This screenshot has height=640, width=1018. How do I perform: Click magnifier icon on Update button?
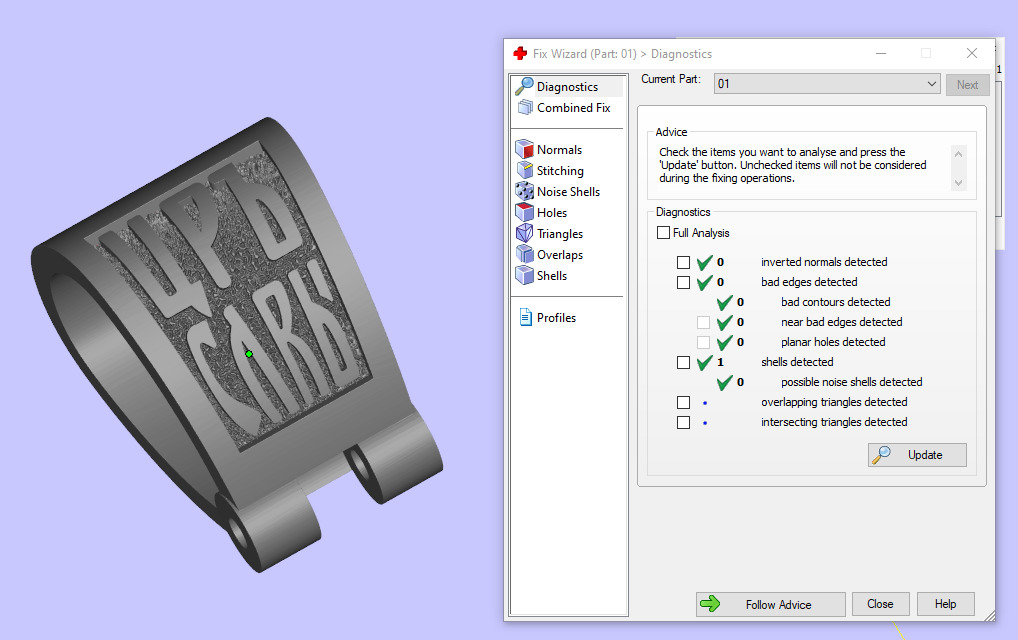pyautogui.click(x=881, y=454)
